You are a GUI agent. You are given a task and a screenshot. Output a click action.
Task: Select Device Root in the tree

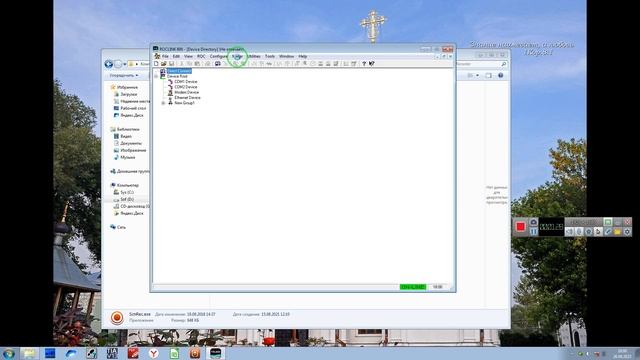coord(177,76)
